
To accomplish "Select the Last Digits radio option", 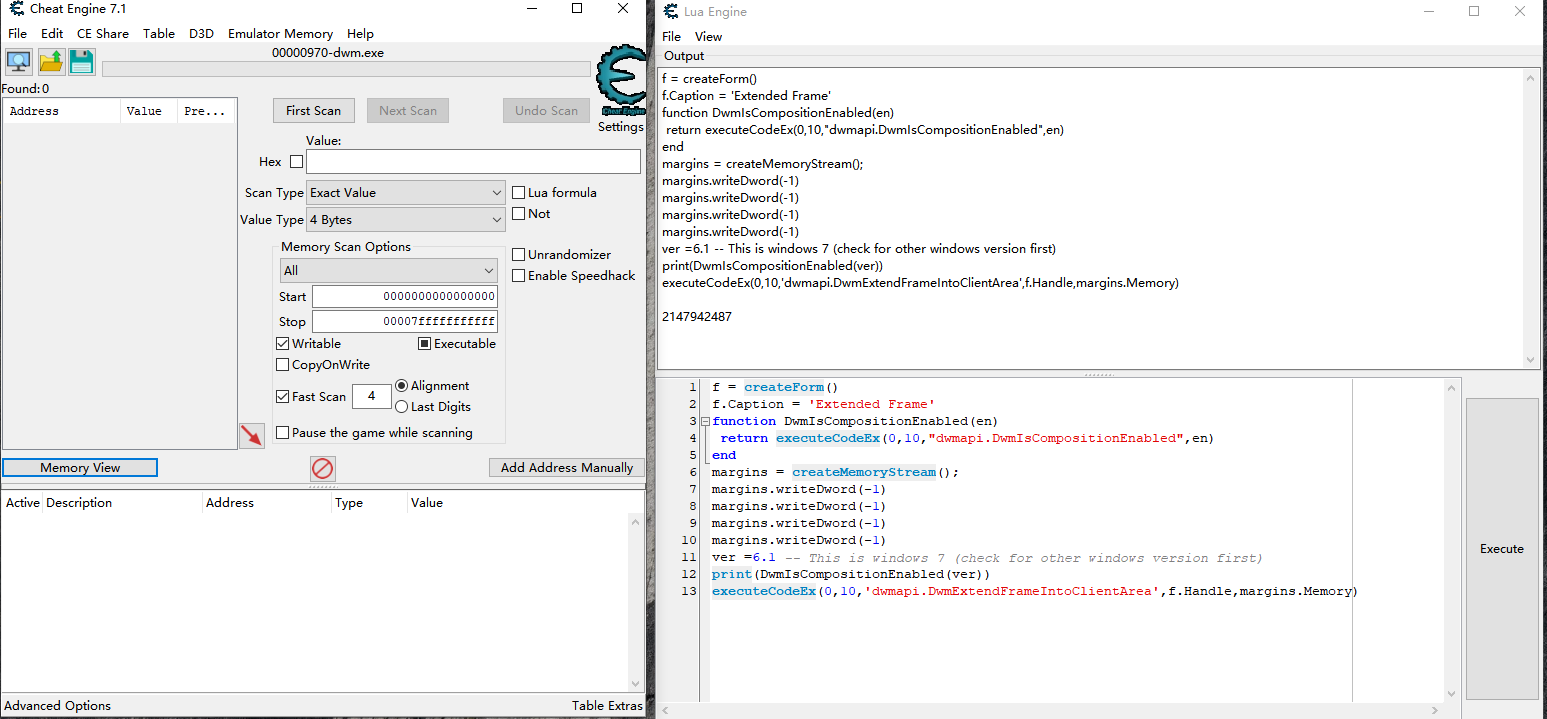I will [x=402, y=406].
